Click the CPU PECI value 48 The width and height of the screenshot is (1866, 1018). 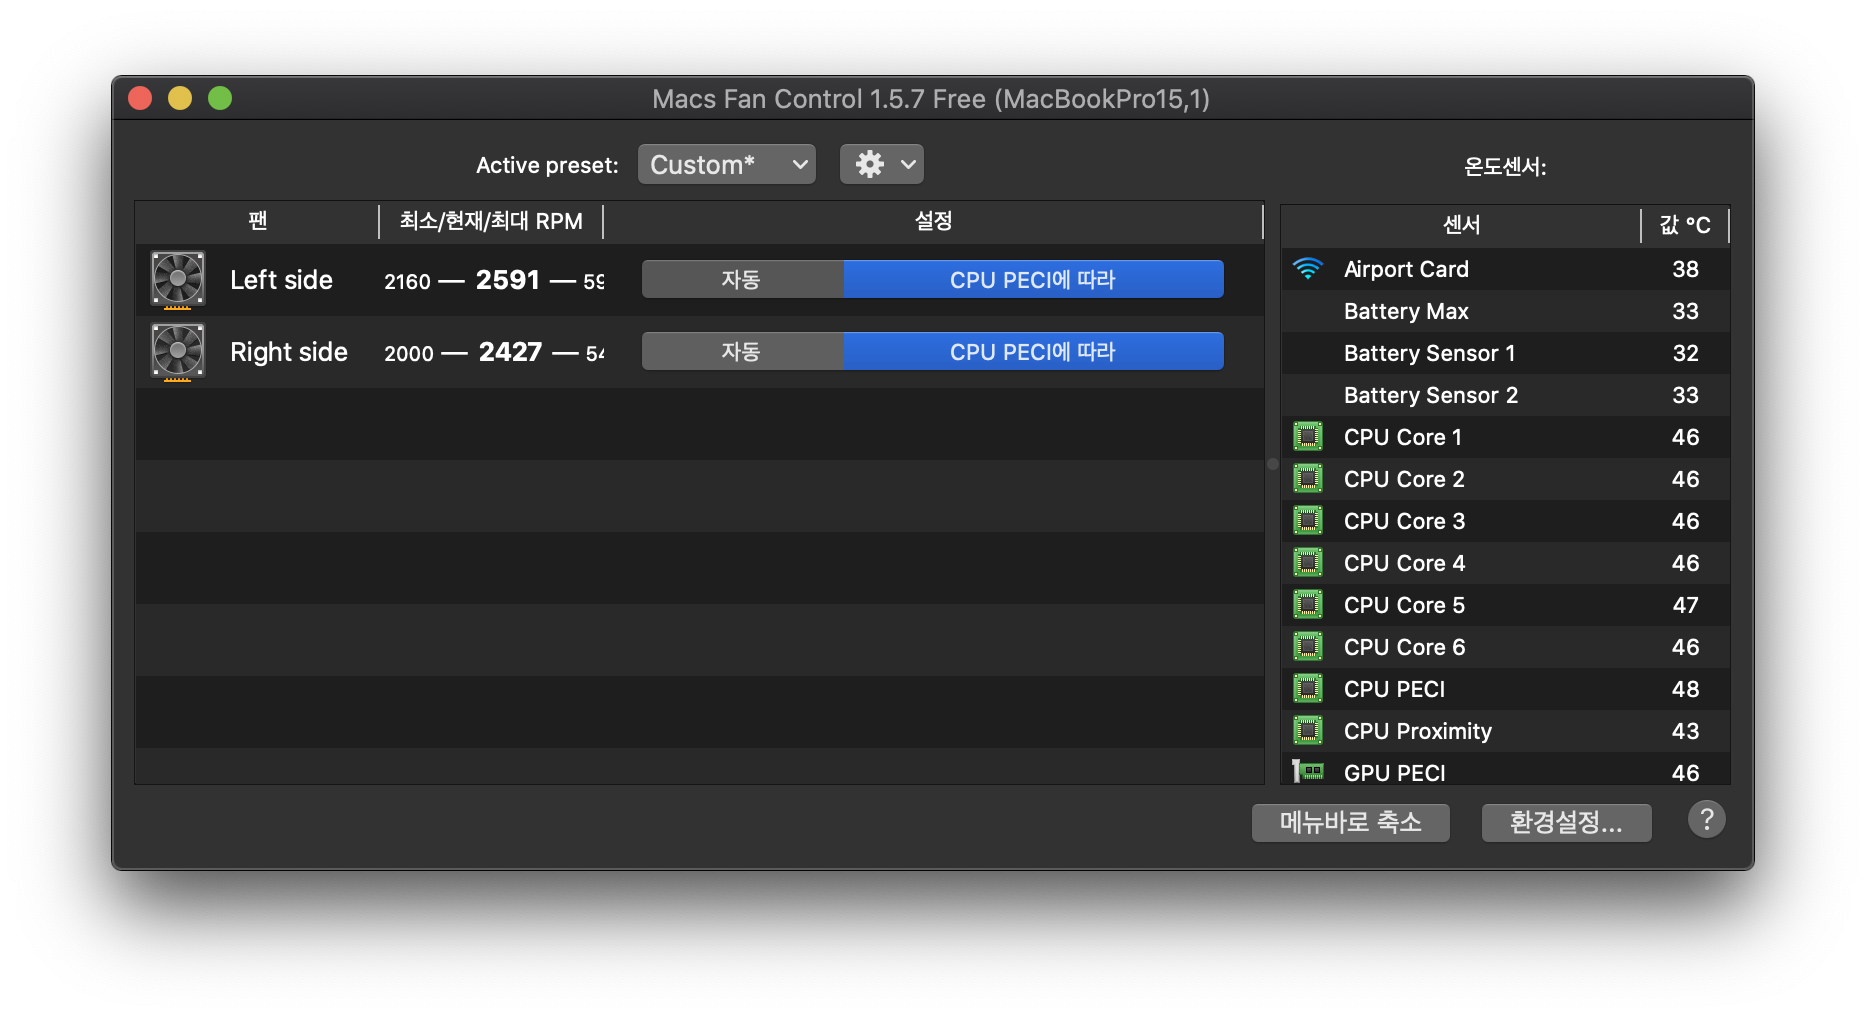pos(1685,689)
